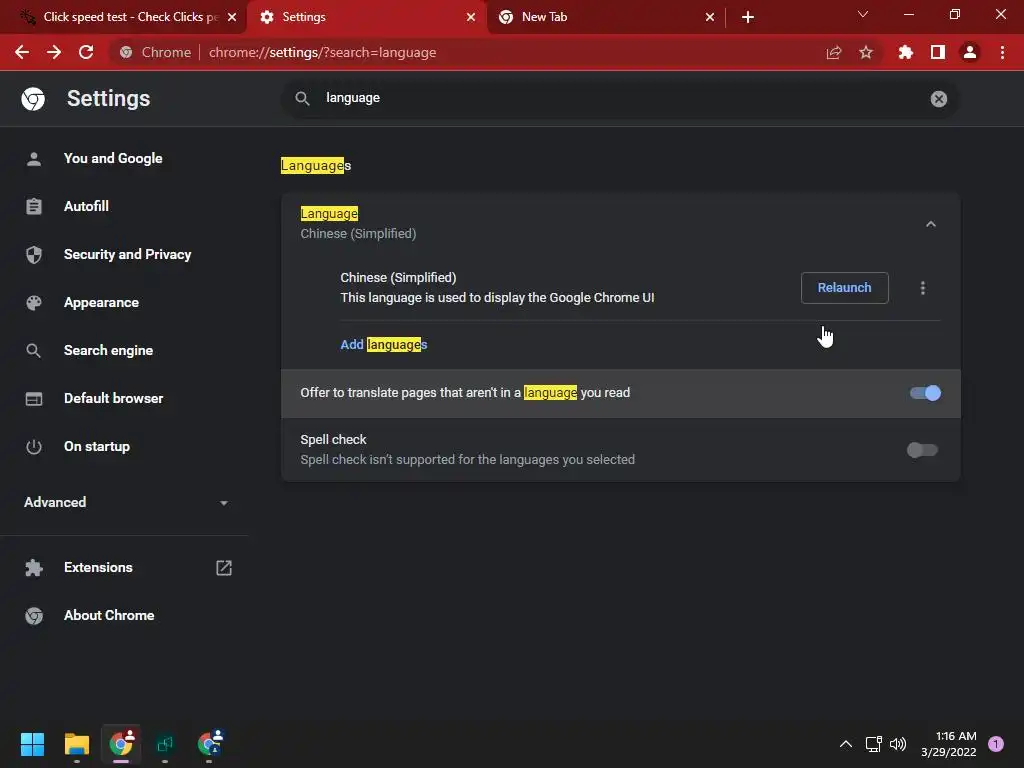Close the Settings tab
The image size is (1024, 768).
click(x=471, y=17)
